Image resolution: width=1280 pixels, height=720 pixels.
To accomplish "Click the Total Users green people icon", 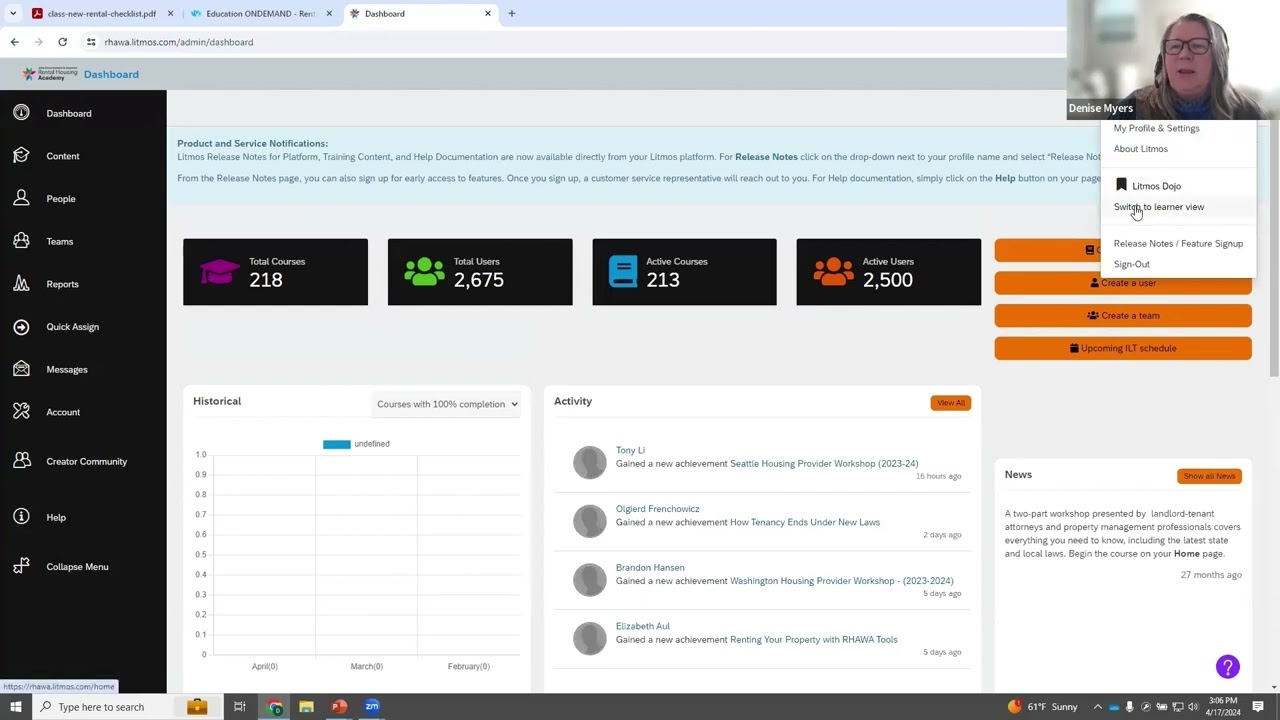I will pos(424,271).
